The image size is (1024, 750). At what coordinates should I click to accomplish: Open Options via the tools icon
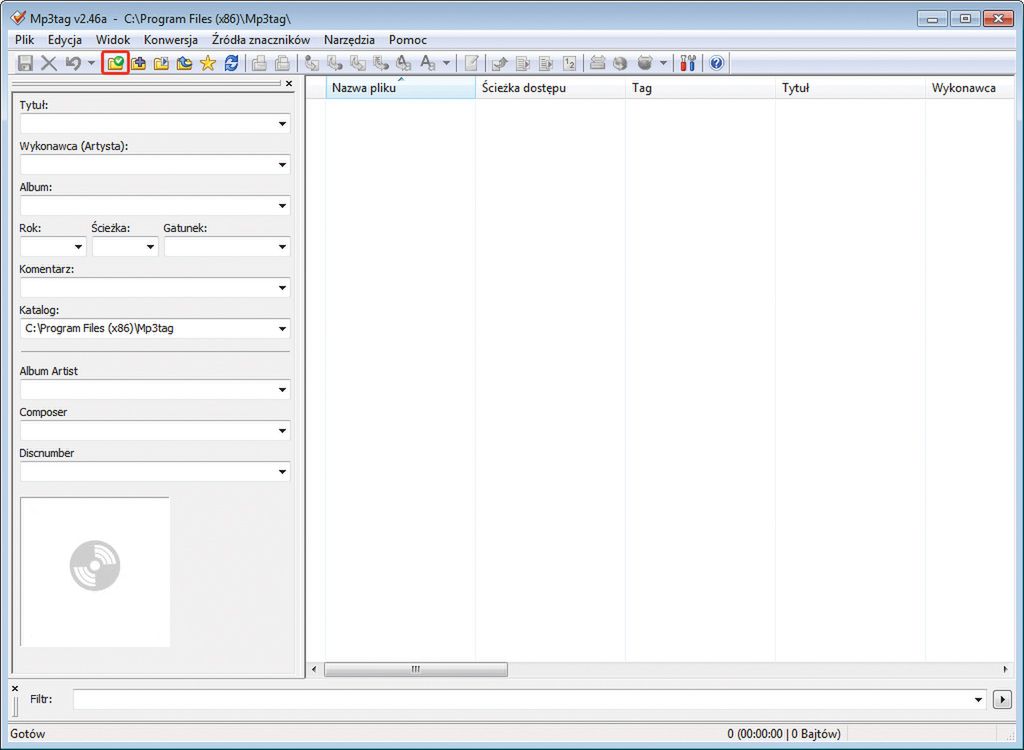click(688, 63)
